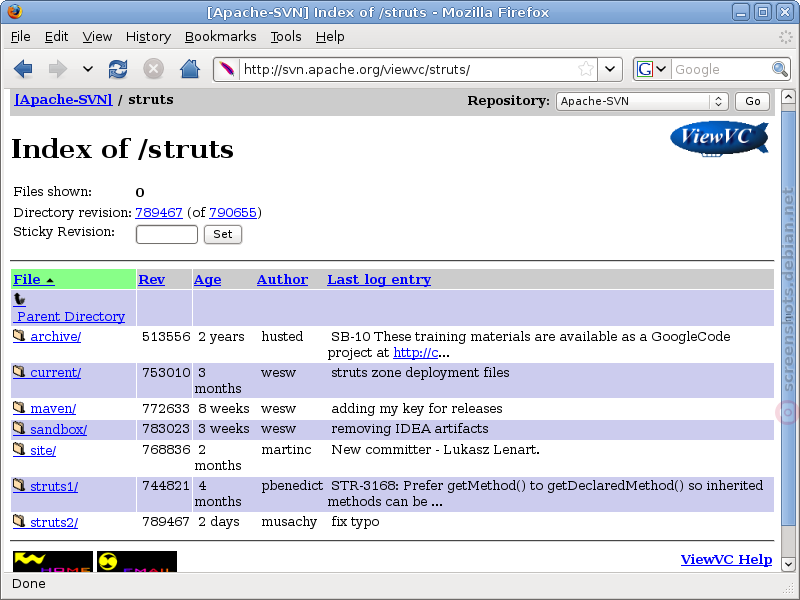Open the recent pages history dropdown arrow
The height and width of the screenshot is (600, 800).
pyautogui.click(x=88, y=69)
